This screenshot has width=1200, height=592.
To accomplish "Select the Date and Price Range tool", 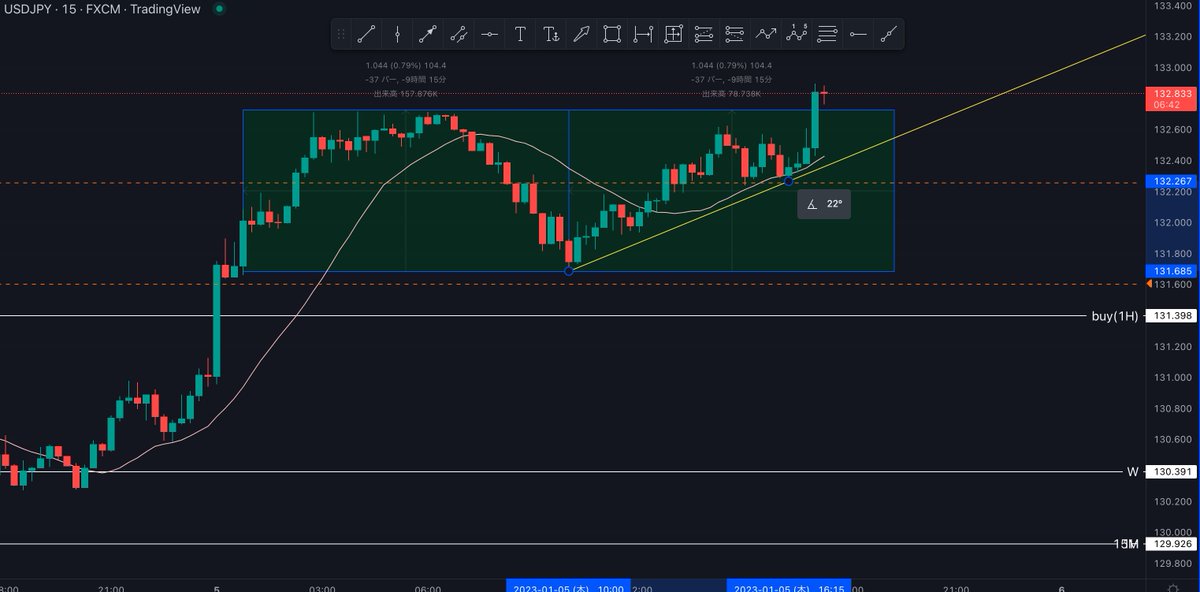I will coord(673,33).
